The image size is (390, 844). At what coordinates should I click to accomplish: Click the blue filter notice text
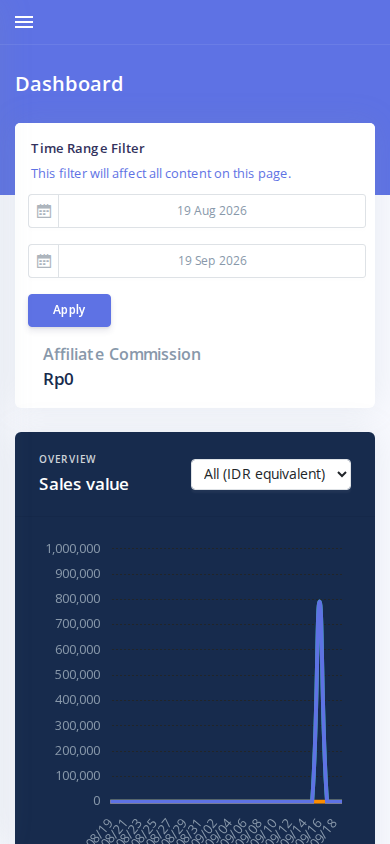(x=161, y=174)
